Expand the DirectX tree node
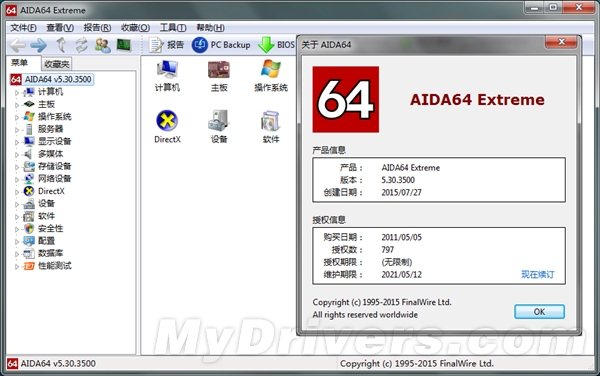The height and width of the screenshot is (376, 600). 17,192
